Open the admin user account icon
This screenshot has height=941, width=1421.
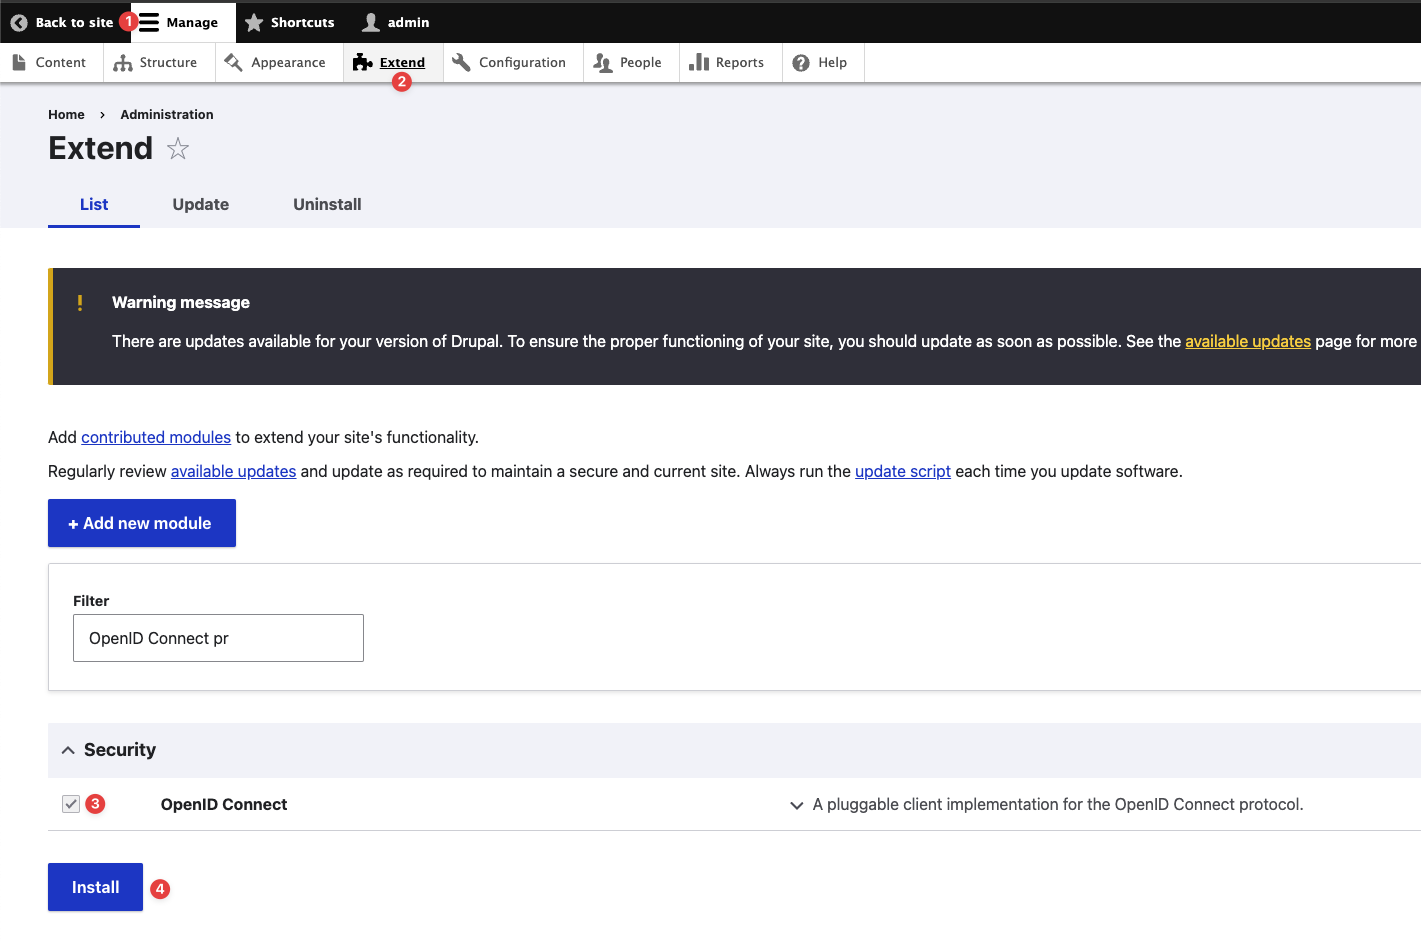(x=369, y=22)
